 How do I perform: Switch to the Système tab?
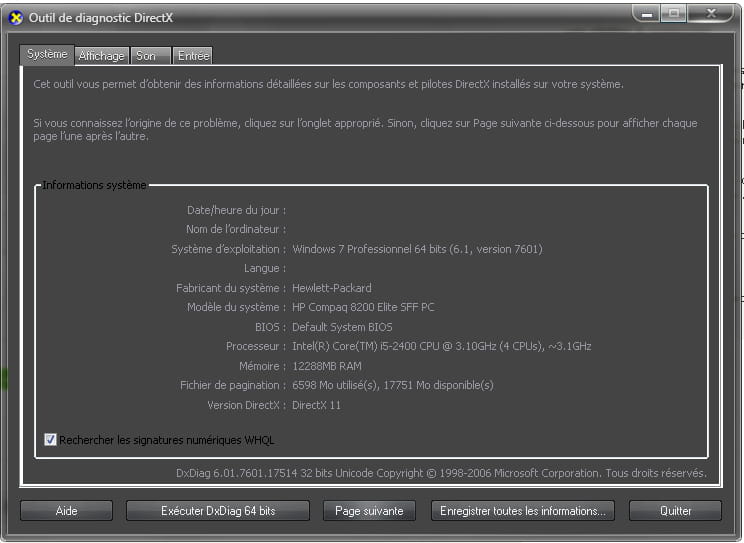[x=46, y=54]
